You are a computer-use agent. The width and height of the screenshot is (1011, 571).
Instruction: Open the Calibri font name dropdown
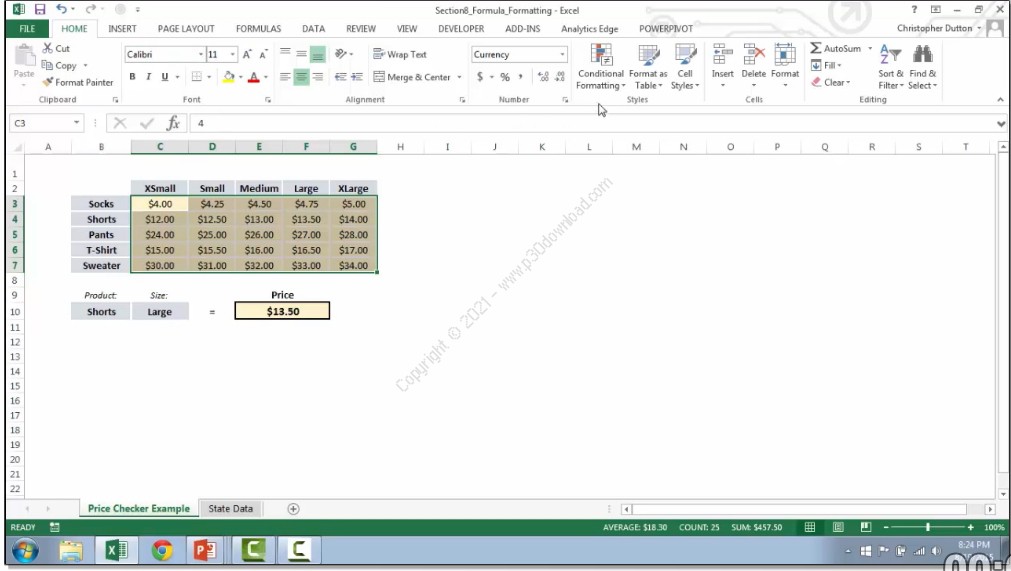point(201,54)
